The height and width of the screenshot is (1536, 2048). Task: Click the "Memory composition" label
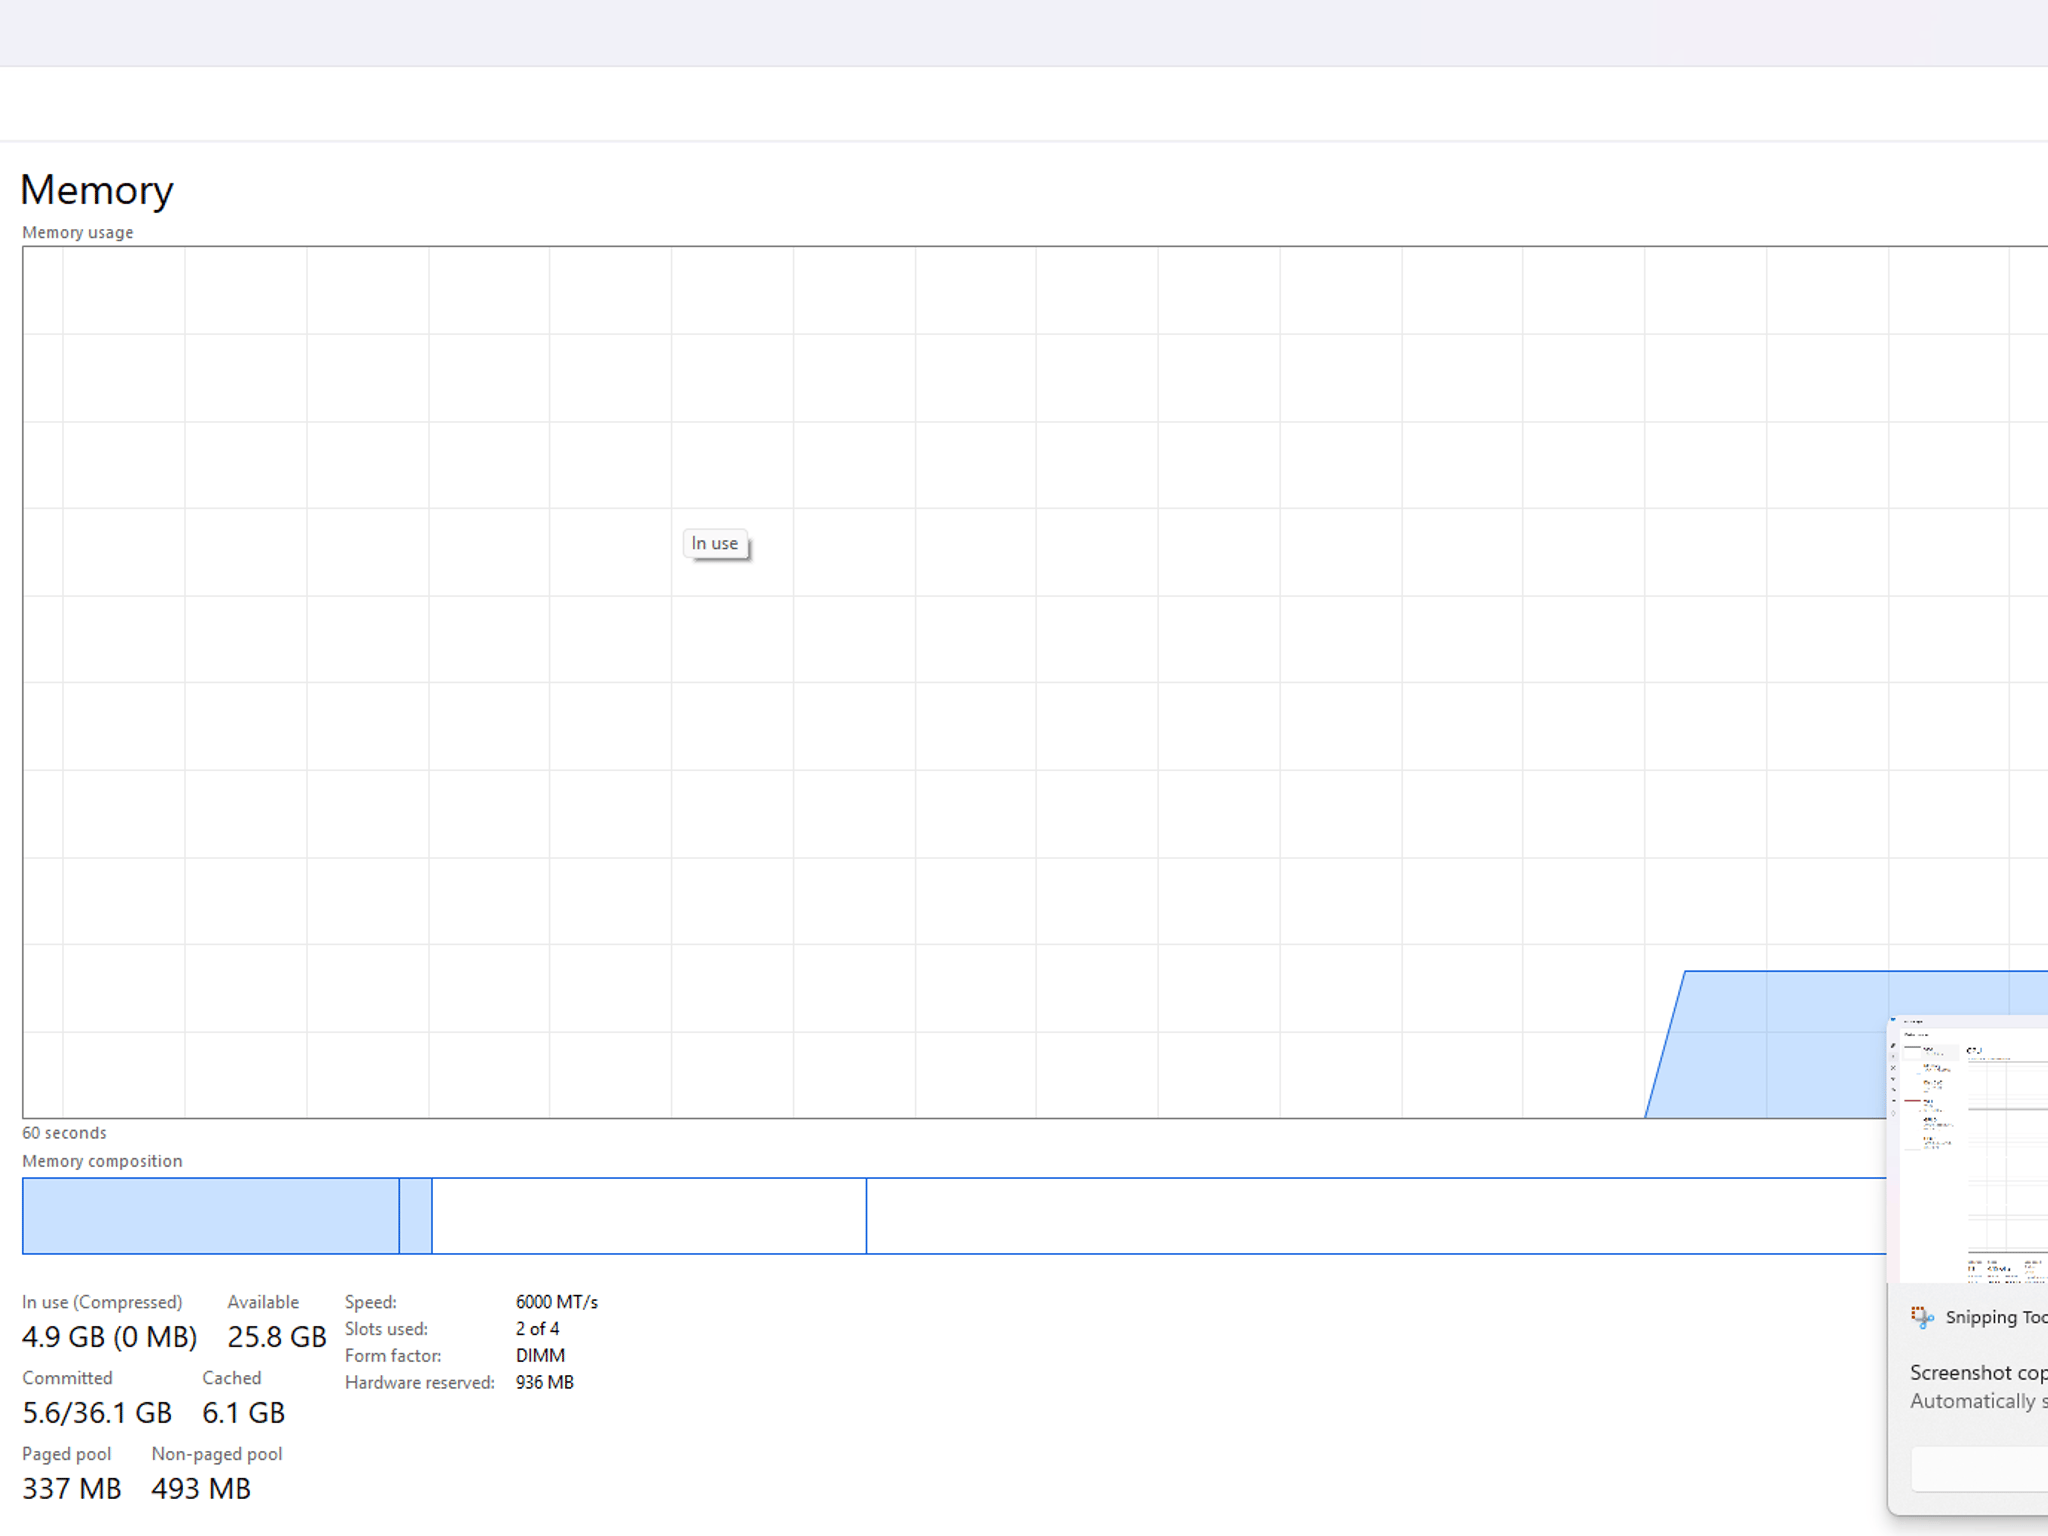point(102,1161)
